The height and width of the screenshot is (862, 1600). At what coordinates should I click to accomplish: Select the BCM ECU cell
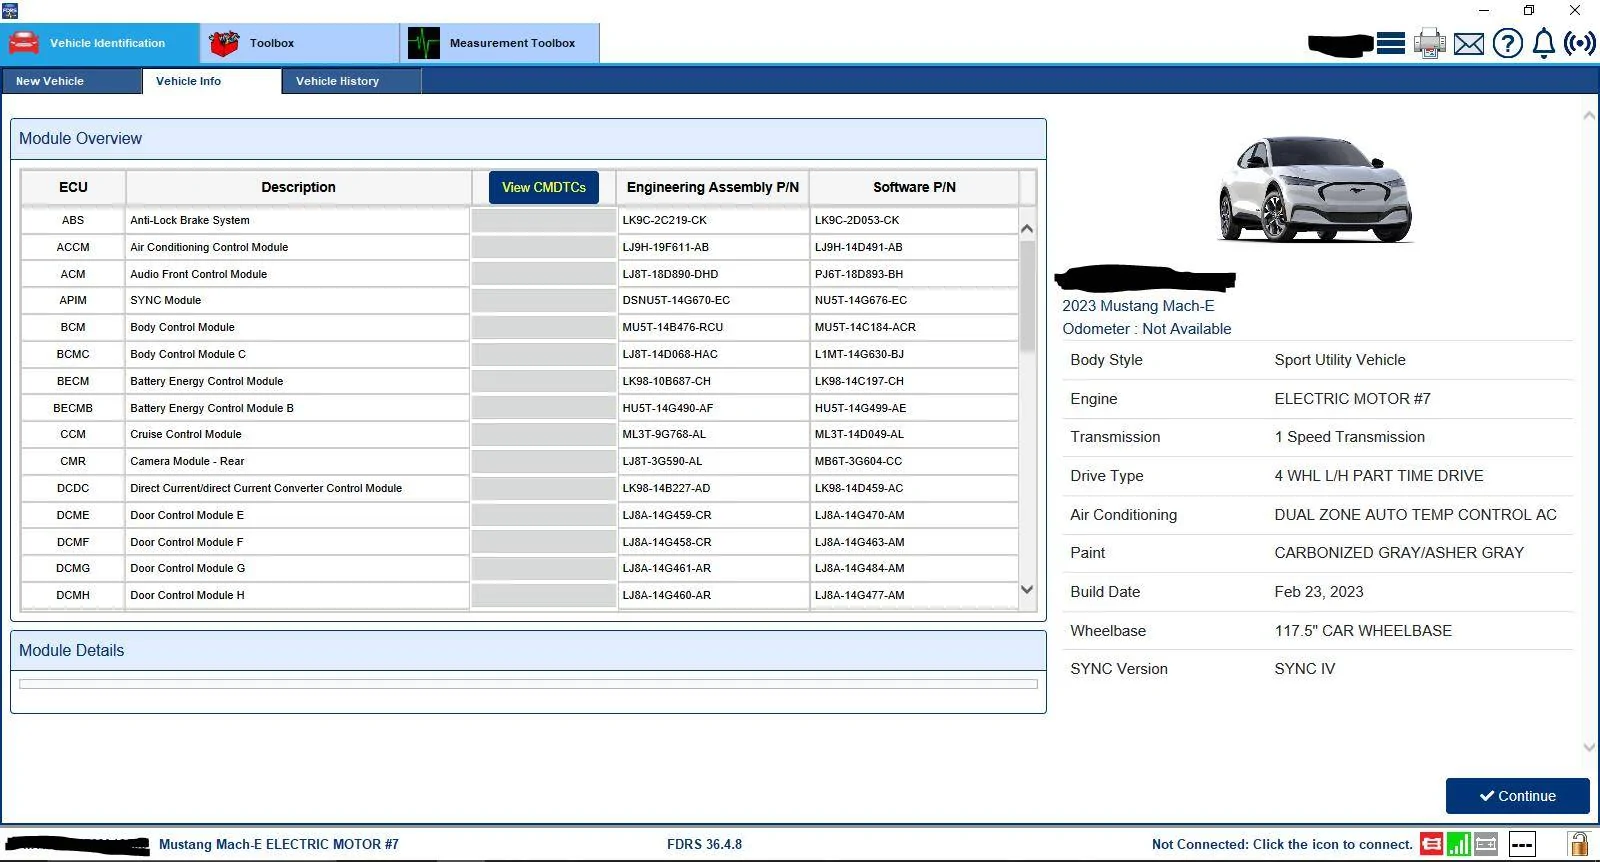point(73,327)
